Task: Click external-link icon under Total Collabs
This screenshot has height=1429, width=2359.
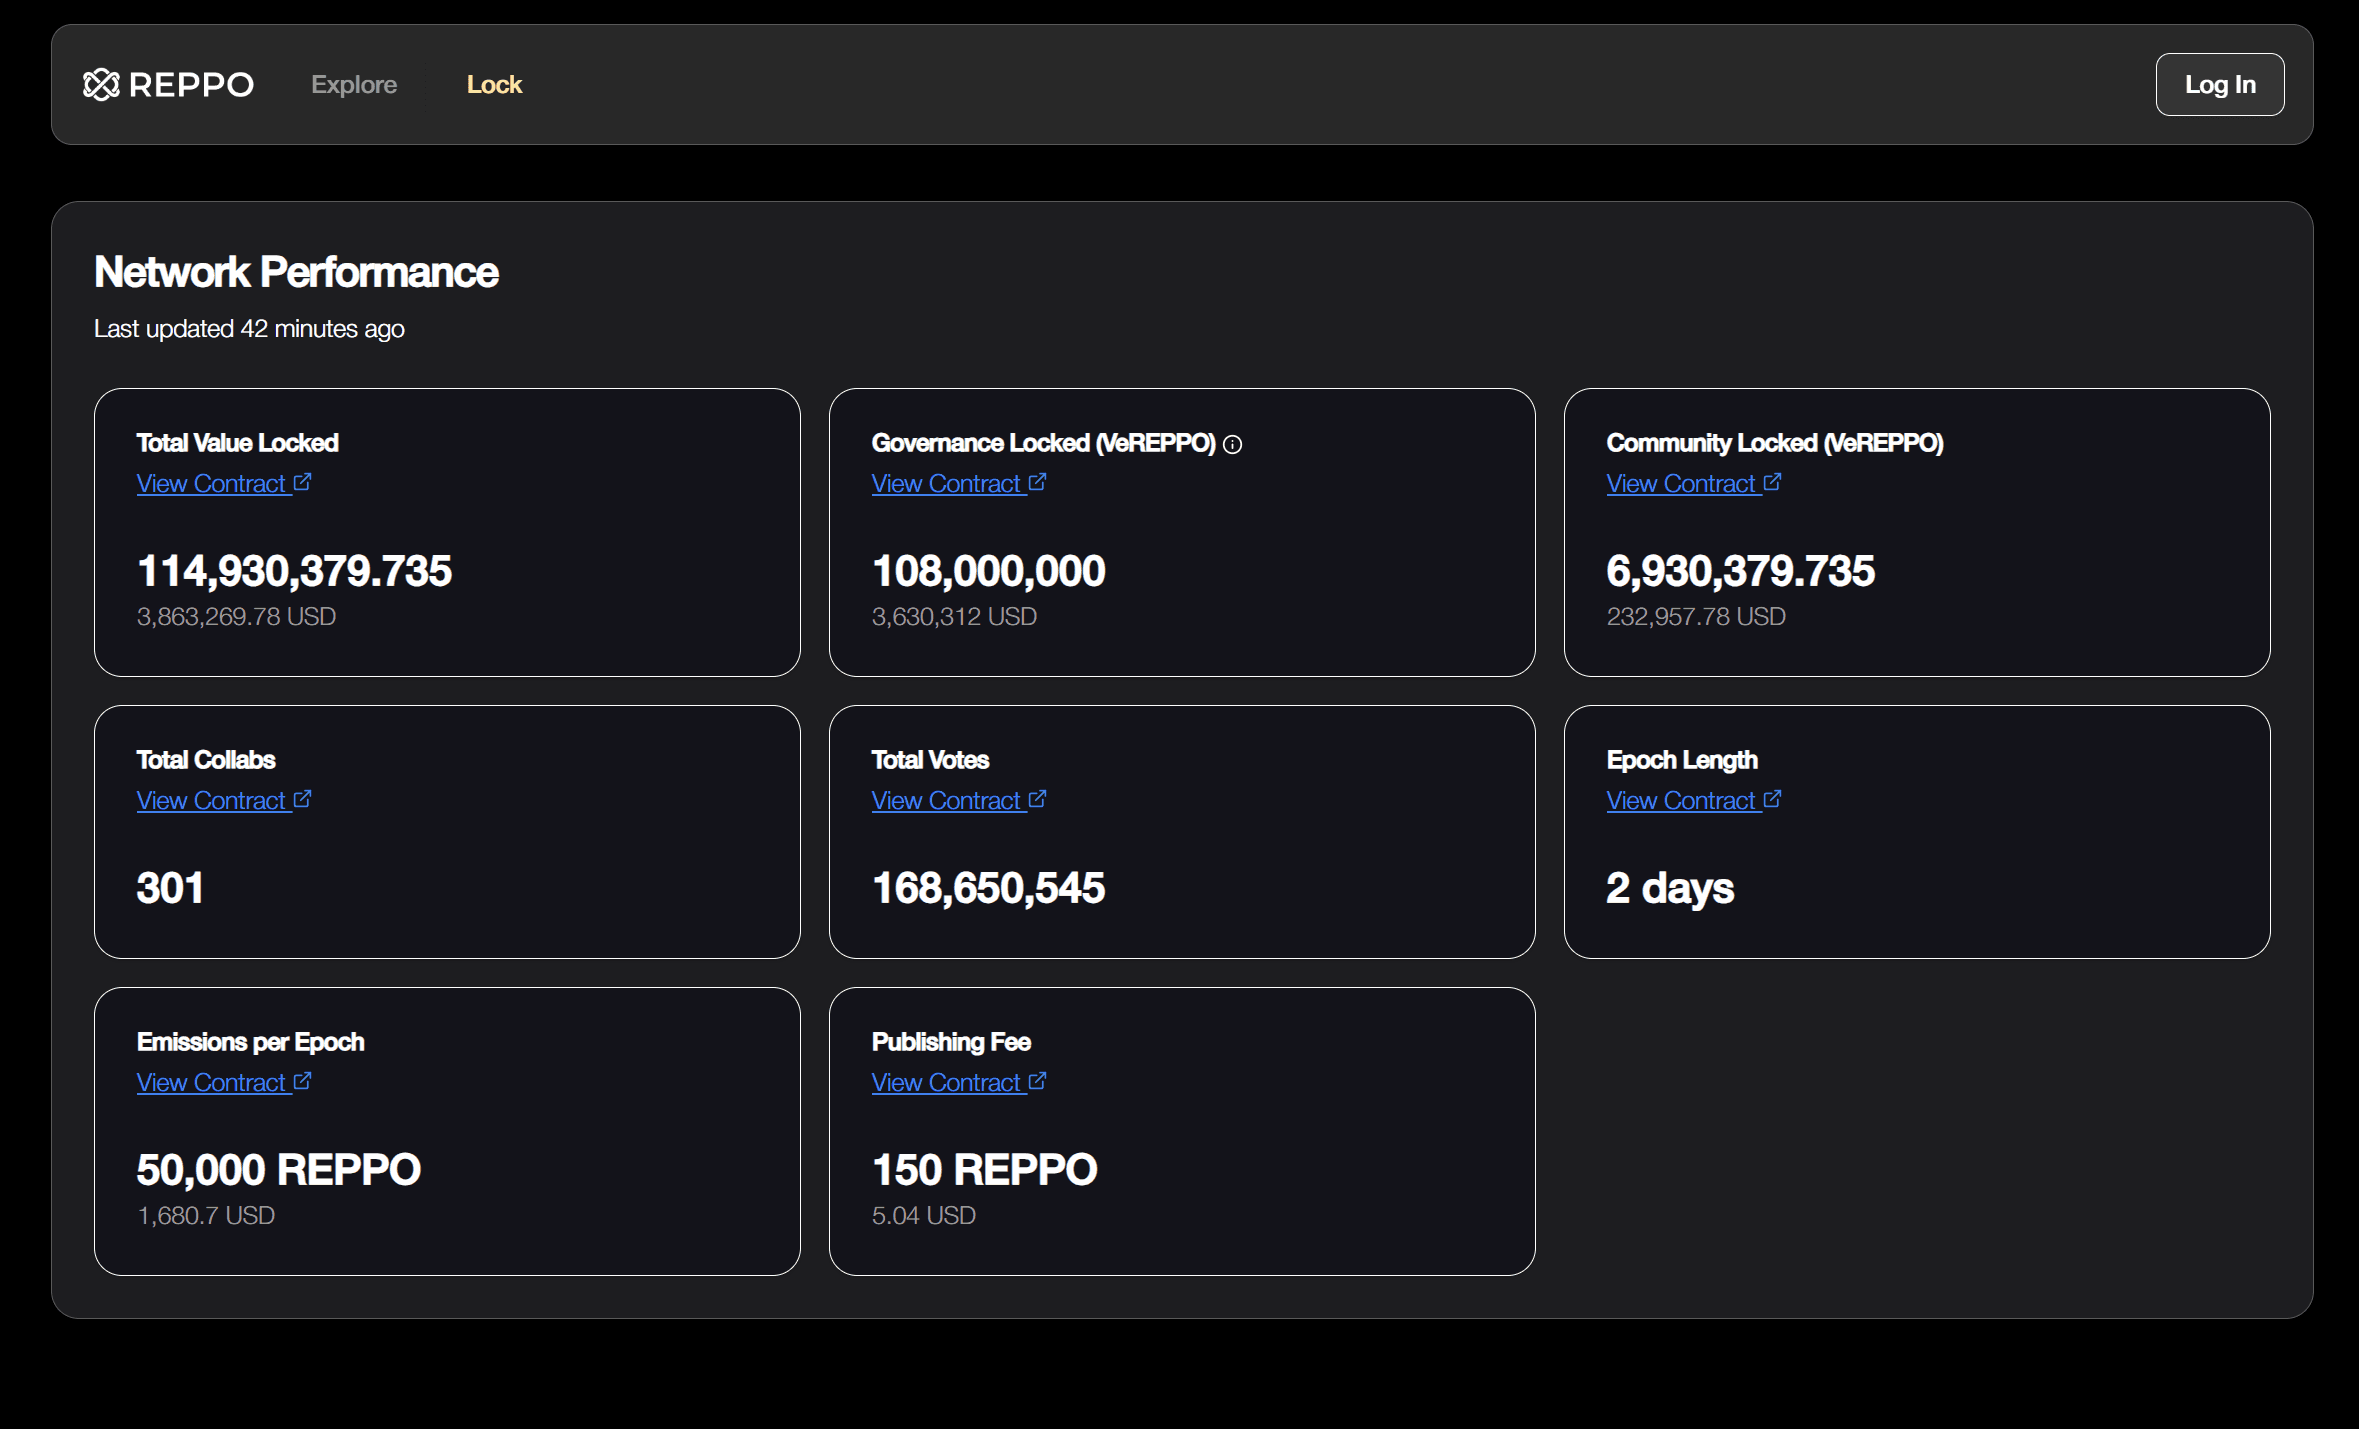Action: click(x=303, y=799)
